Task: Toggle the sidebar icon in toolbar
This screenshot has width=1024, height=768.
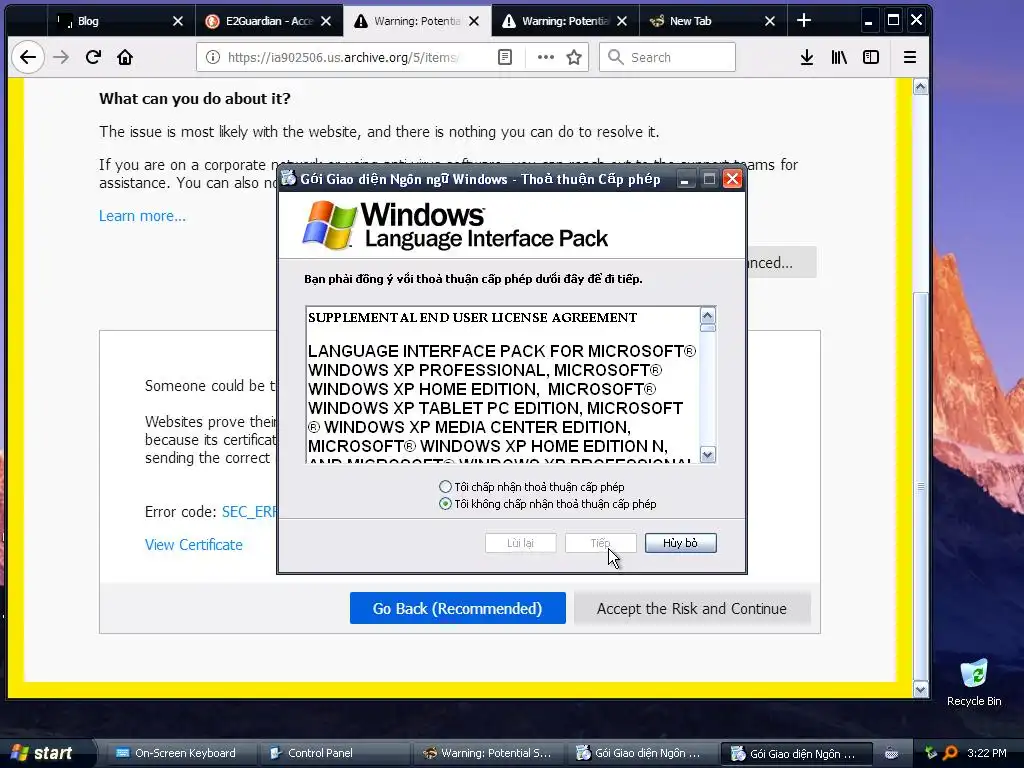Action: (x=871, y=57)
